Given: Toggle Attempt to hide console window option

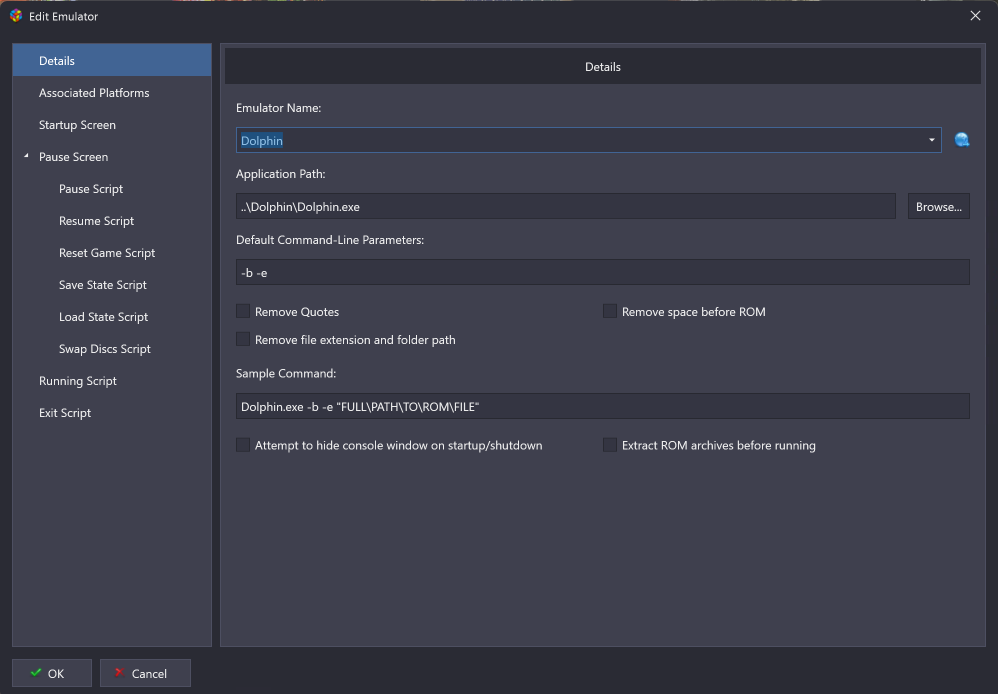Looking at the screenshot, I should (242, 445).
